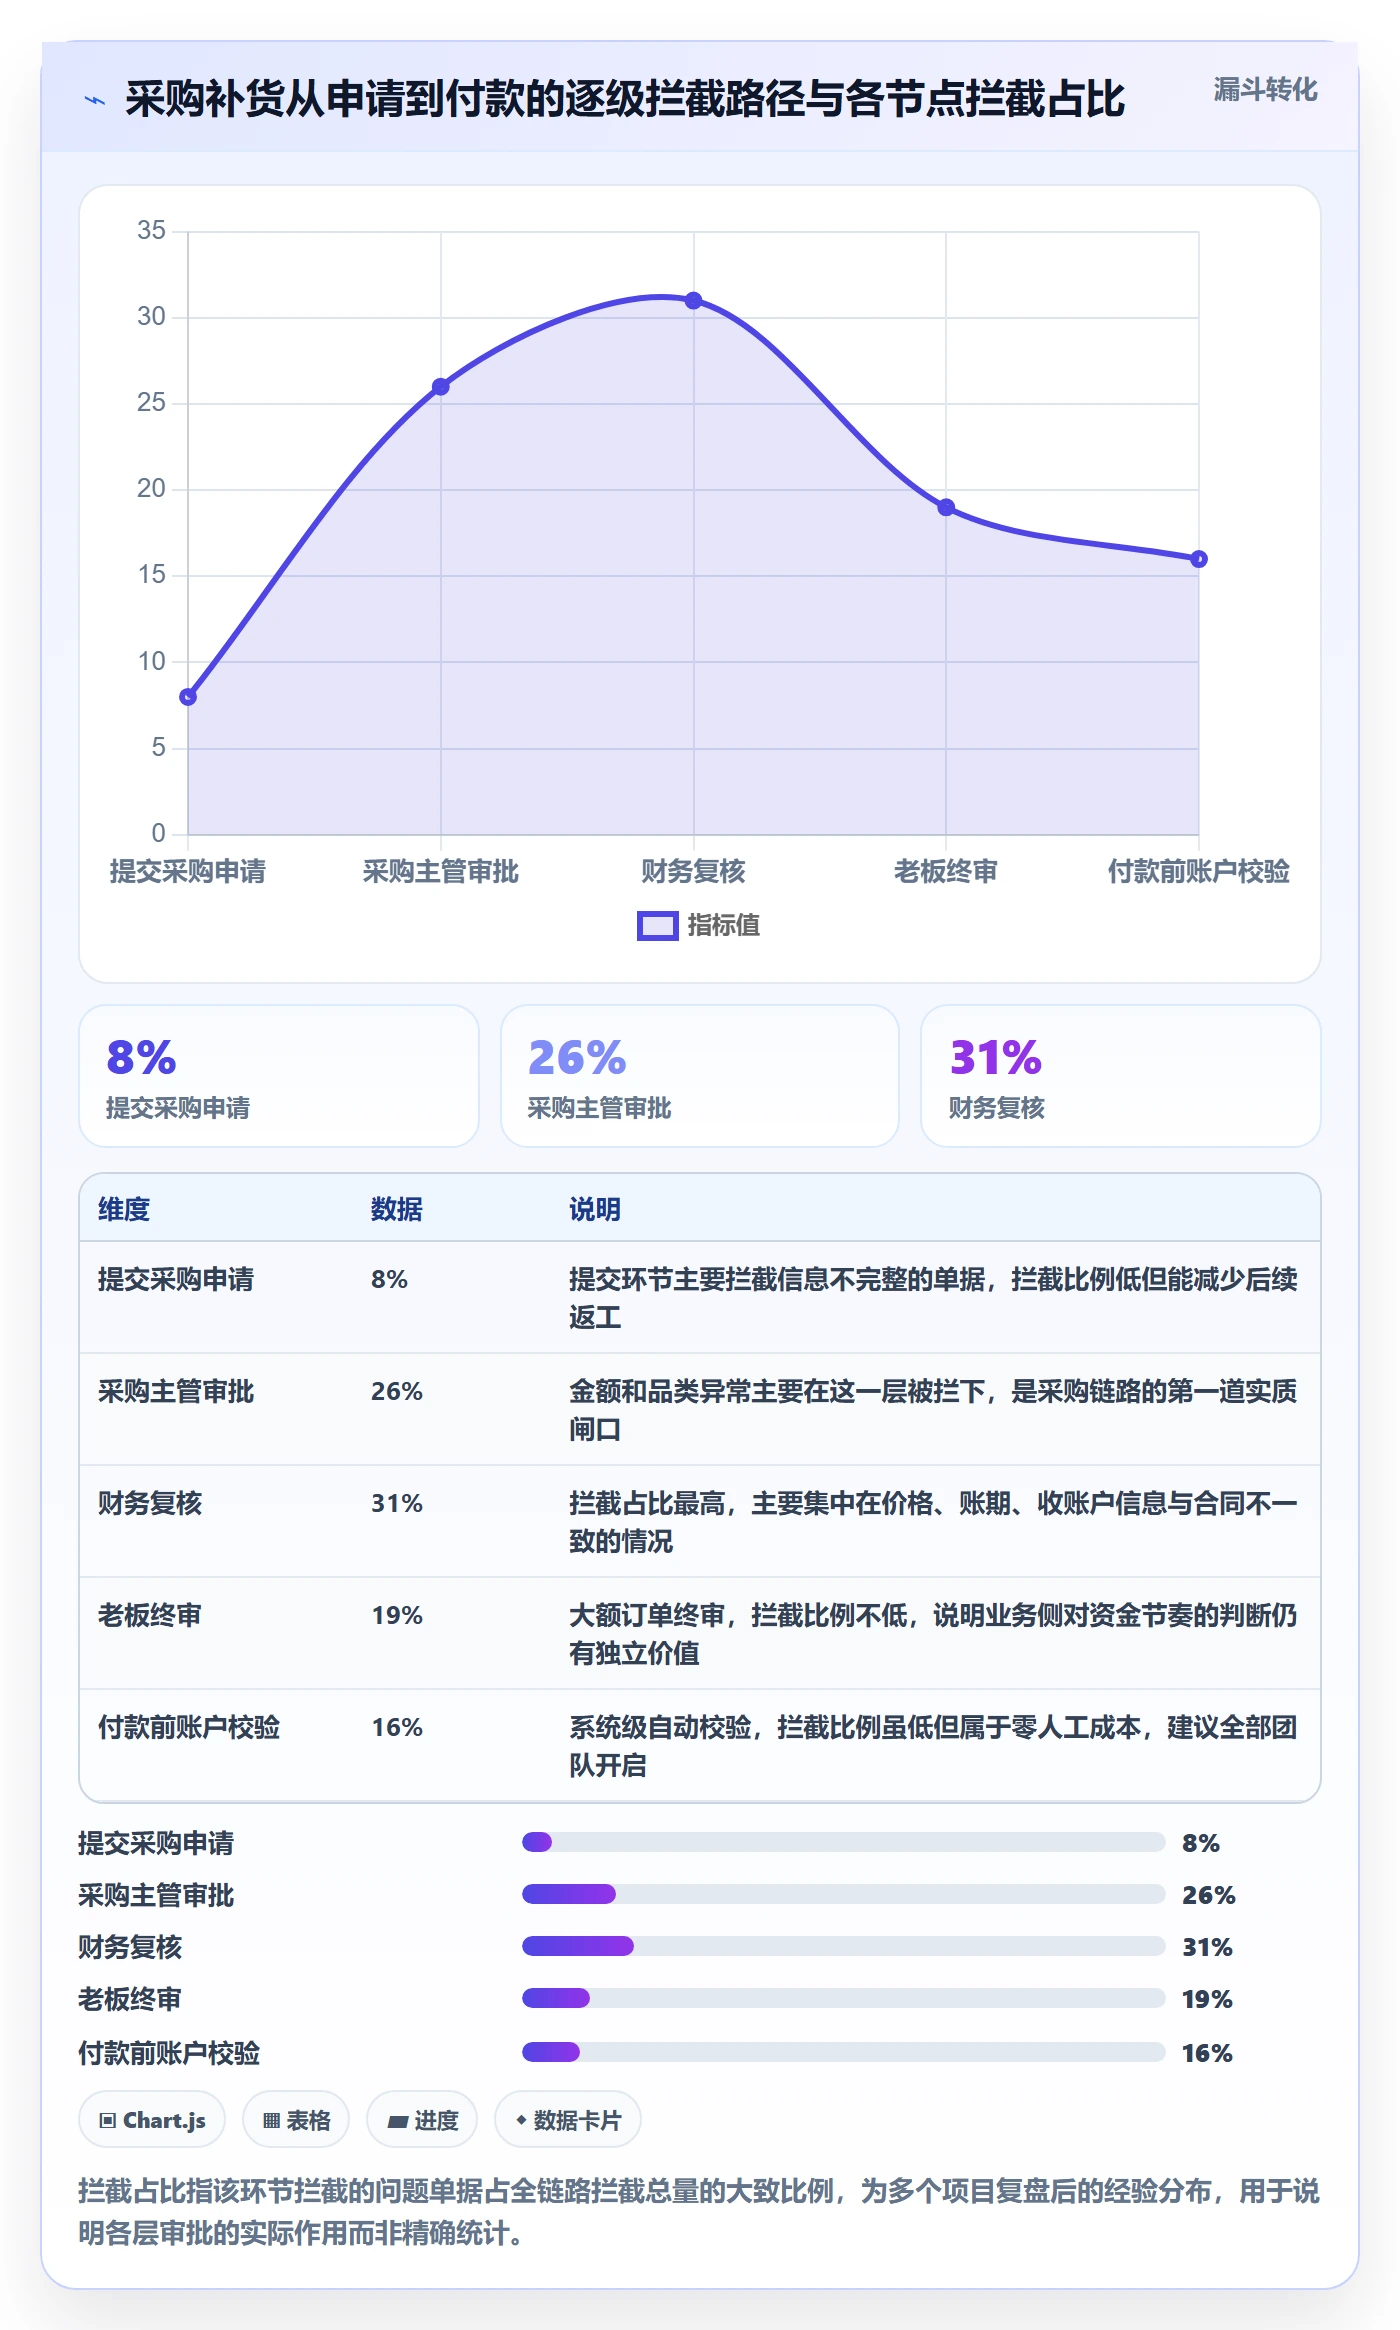Click the x-axis label 老板终审
Image resolution: width=1400 pixels, height=2330 pixels.
(x=946, y=871)
